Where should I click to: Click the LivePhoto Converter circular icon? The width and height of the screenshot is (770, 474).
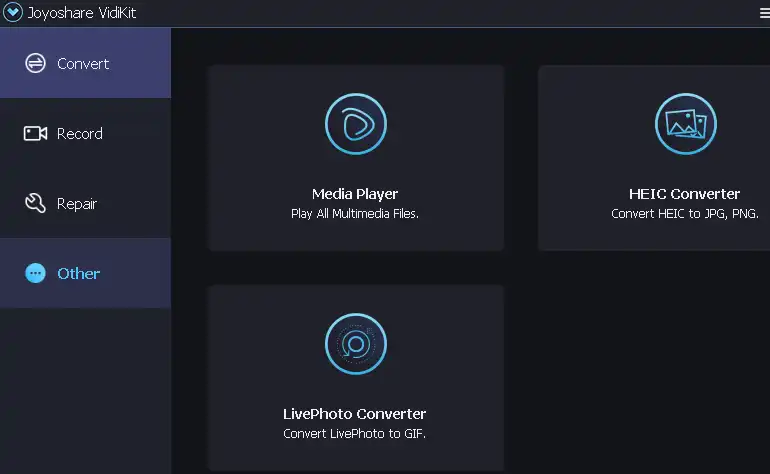[355, 344]
